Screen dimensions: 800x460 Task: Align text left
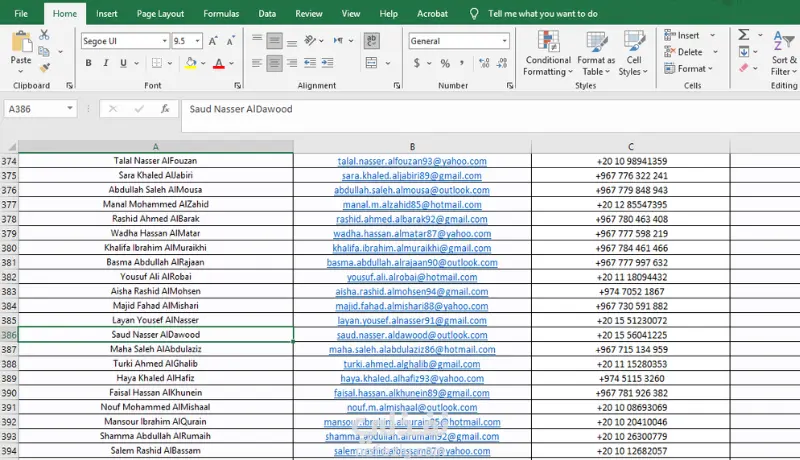click(x=257, y=63)
